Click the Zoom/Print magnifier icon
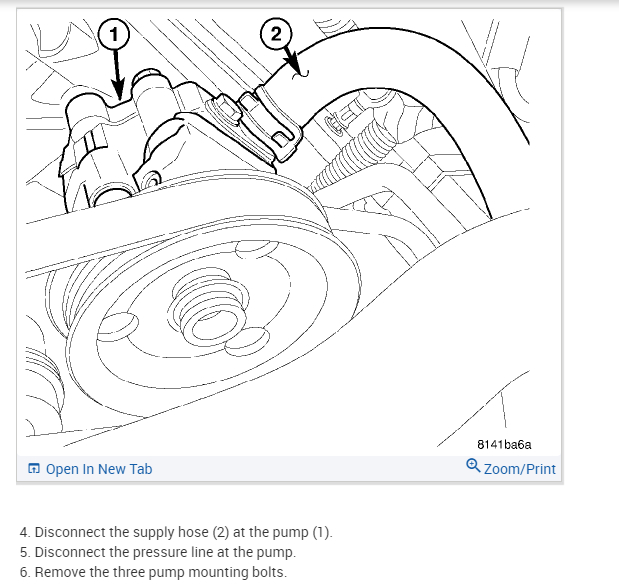619x585 pixels. (473, 465)
